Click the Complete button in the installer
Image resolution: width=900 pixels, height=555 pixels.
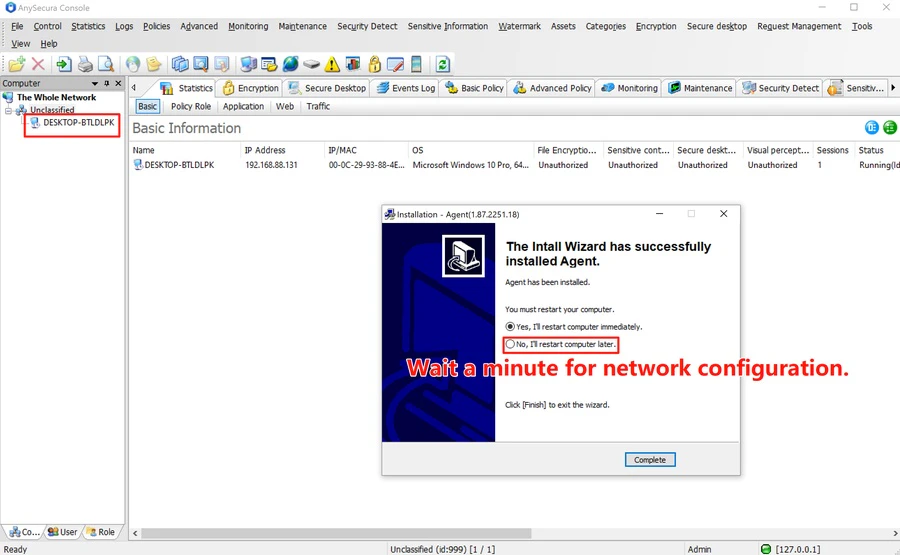point(650,460)
